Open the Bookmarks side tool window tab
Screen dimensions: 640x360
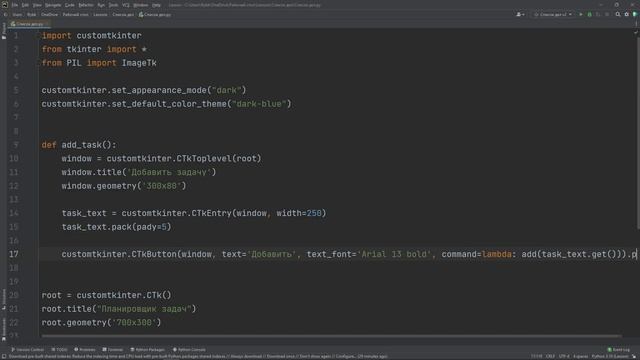[4, 329]
